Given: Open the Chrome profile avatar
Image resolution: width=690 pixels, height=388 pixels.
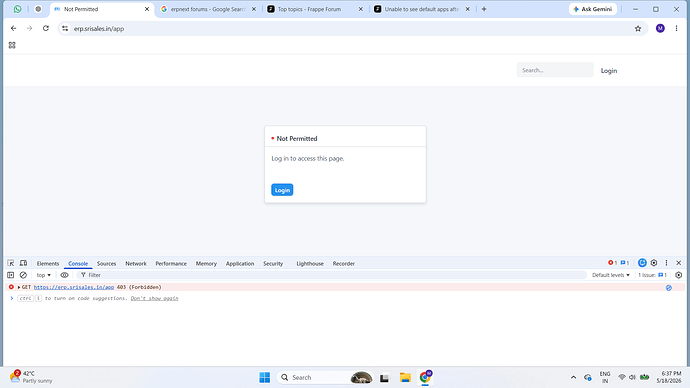Looking at the screenshot, I should (x=660, y=29).
